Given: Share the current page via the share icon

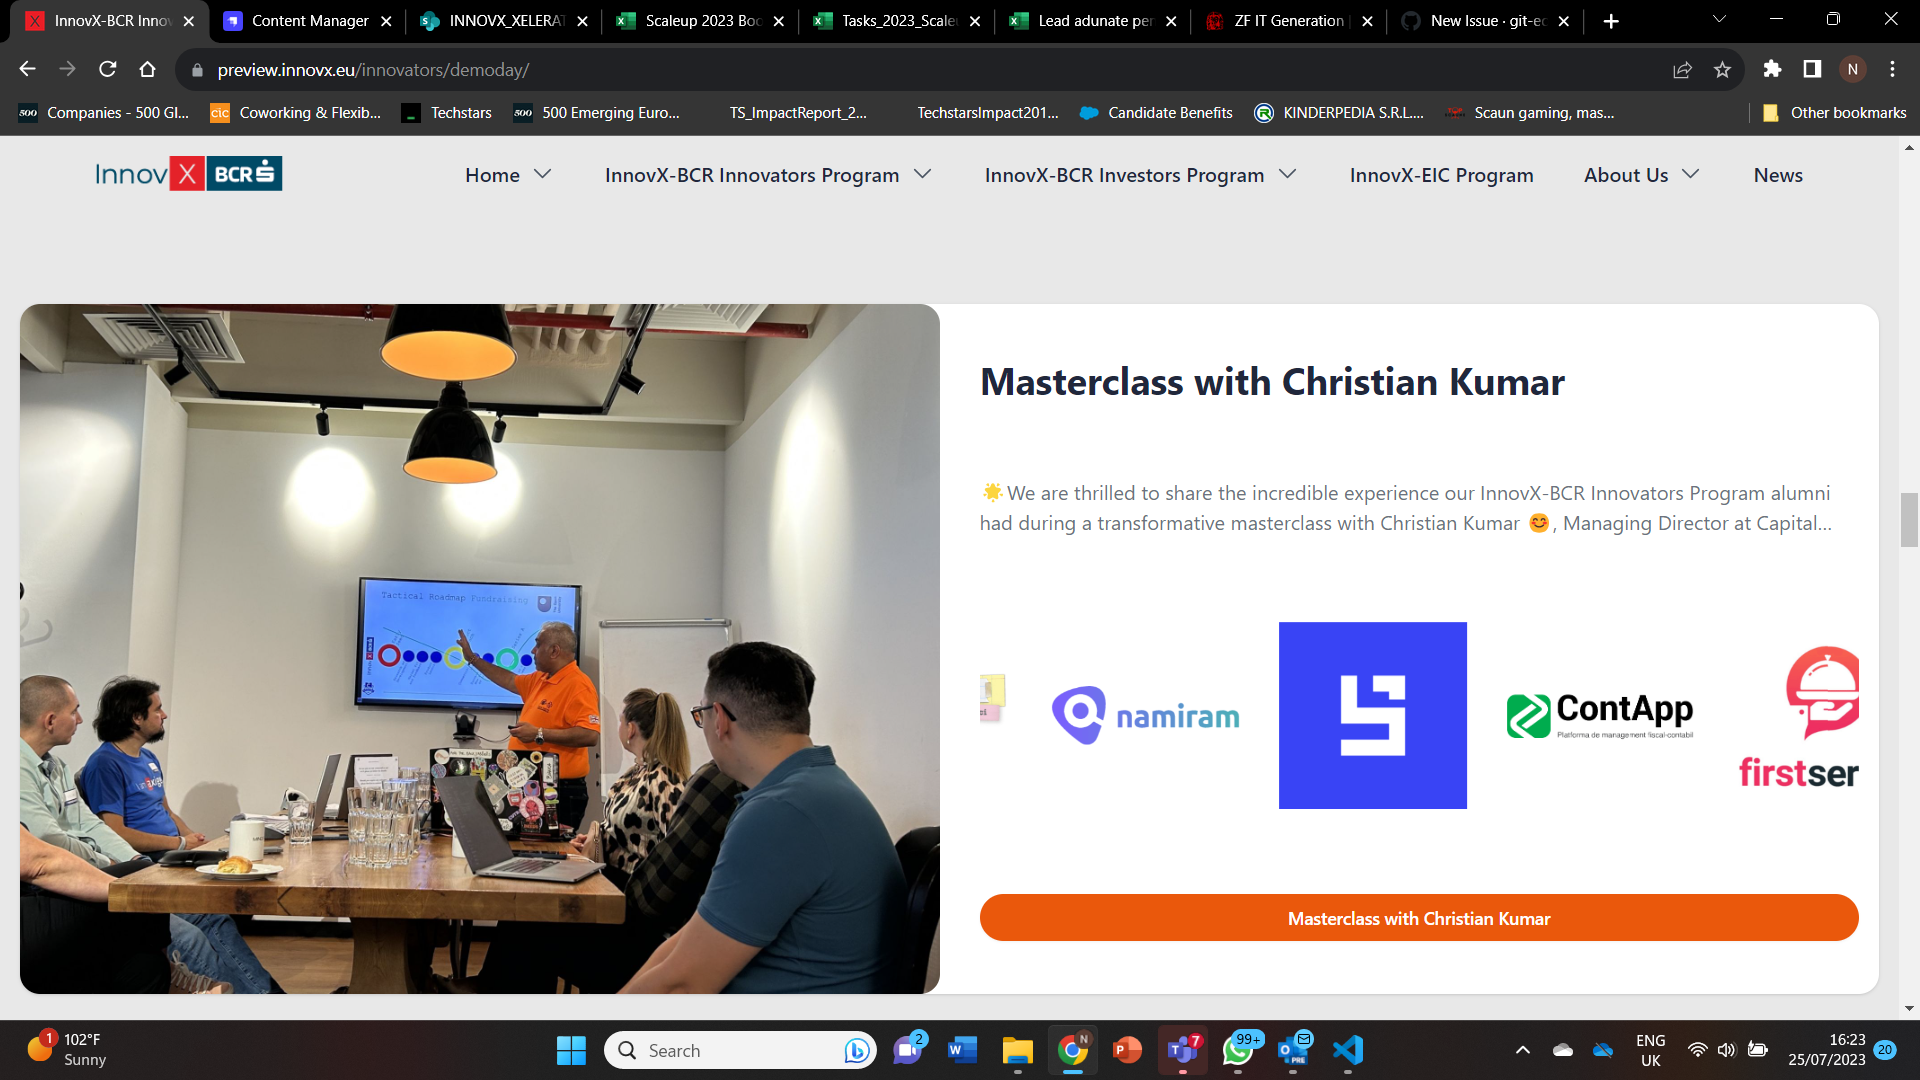Looking at the screenshot, I should 1683,70.
